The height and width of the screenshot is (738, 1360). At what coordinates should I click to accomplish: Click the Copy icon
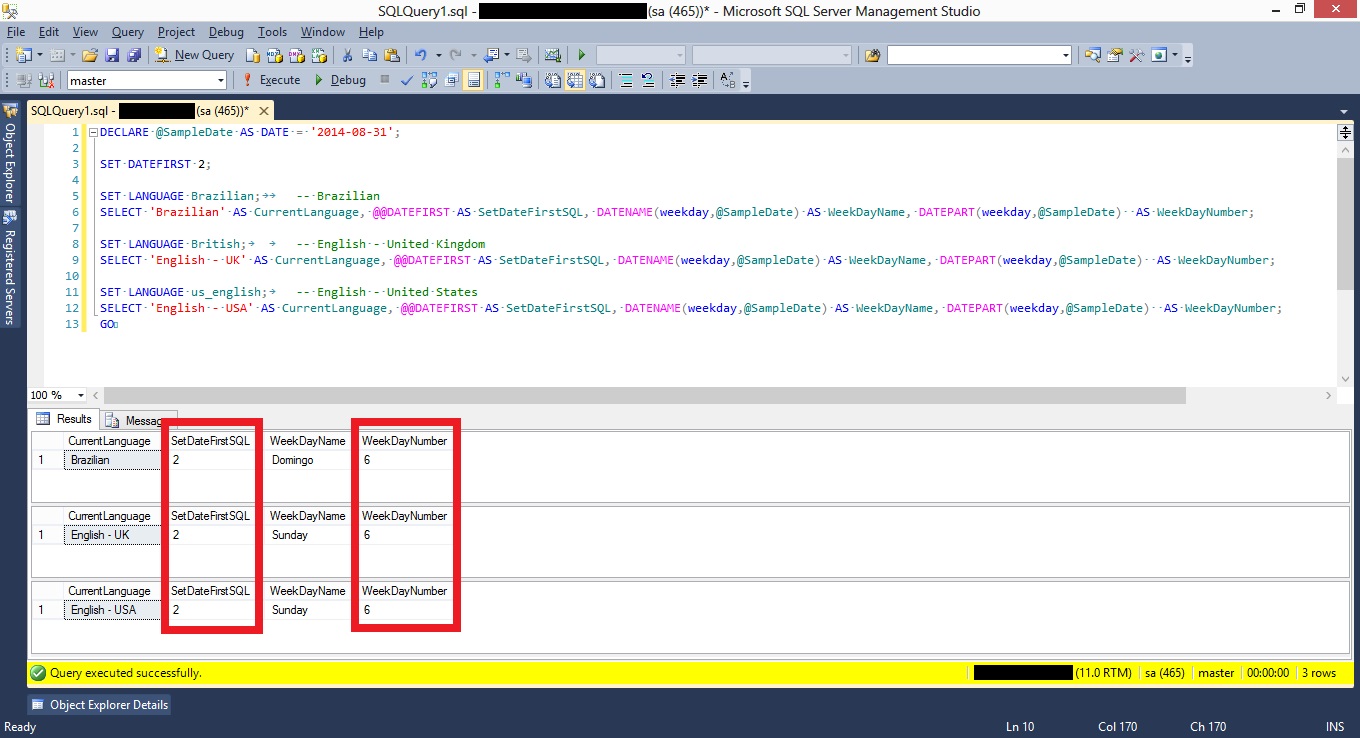(x=369, y=55)
